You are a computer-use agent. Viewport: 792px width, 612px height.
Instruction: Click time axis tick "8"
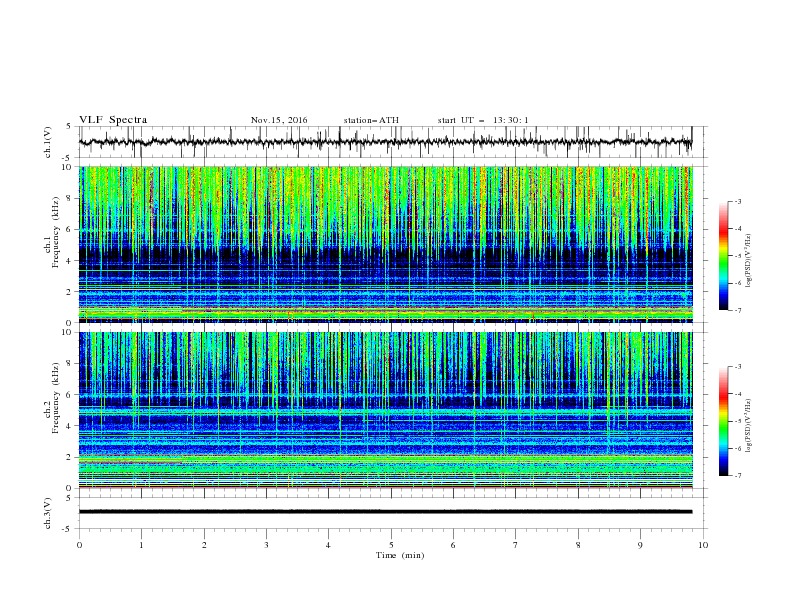[578, 545]
